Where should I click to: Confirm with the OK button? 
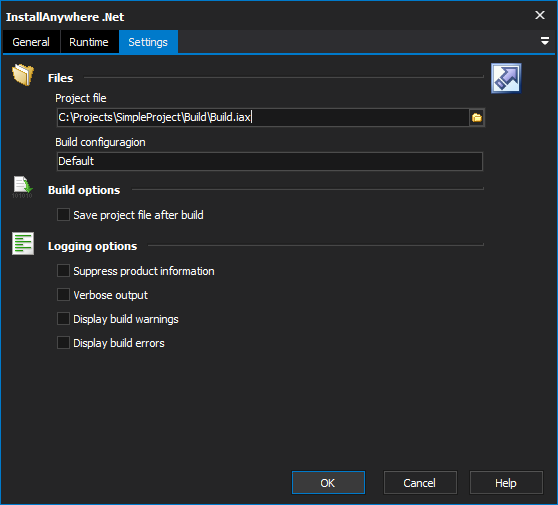(x=328, y=483)
